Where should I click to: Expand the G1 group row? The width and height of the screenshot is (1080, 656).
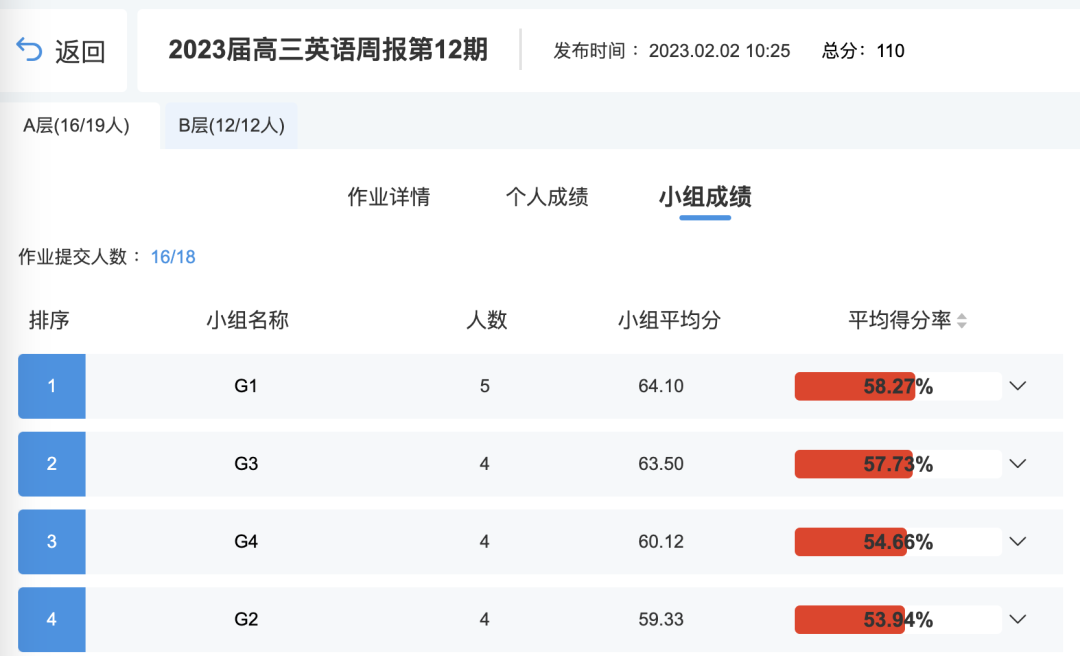coord(1018,386)
